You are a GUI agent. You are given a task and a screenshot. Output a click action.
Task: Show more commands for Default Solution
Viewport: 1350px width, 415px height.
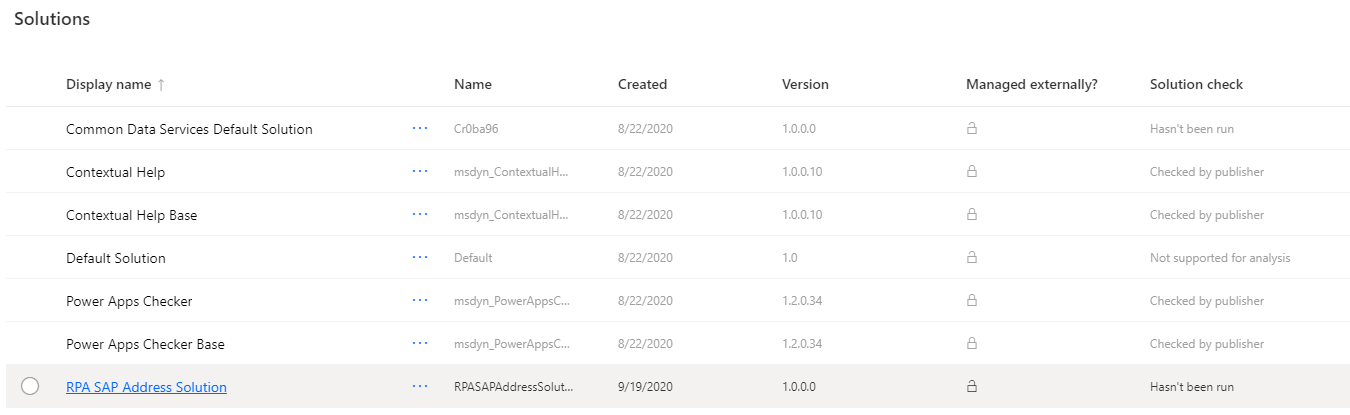(420, 258)
